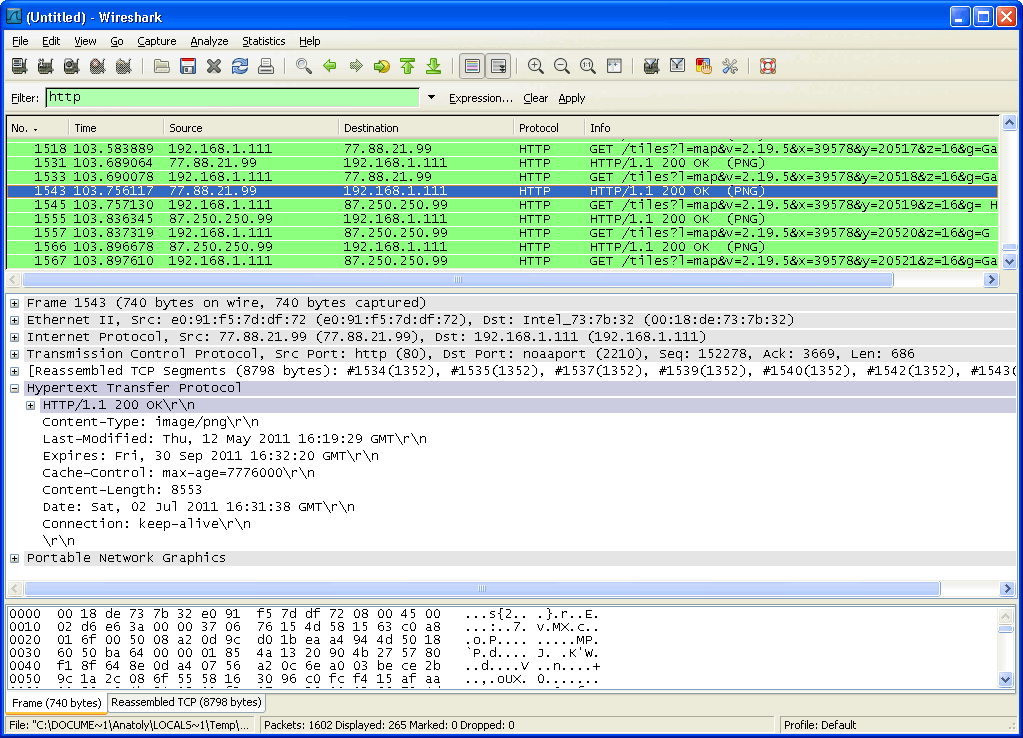Toggle auto scroll in live capture
Viewport: 1023px width, 738px height.
[x=498, y=67]
